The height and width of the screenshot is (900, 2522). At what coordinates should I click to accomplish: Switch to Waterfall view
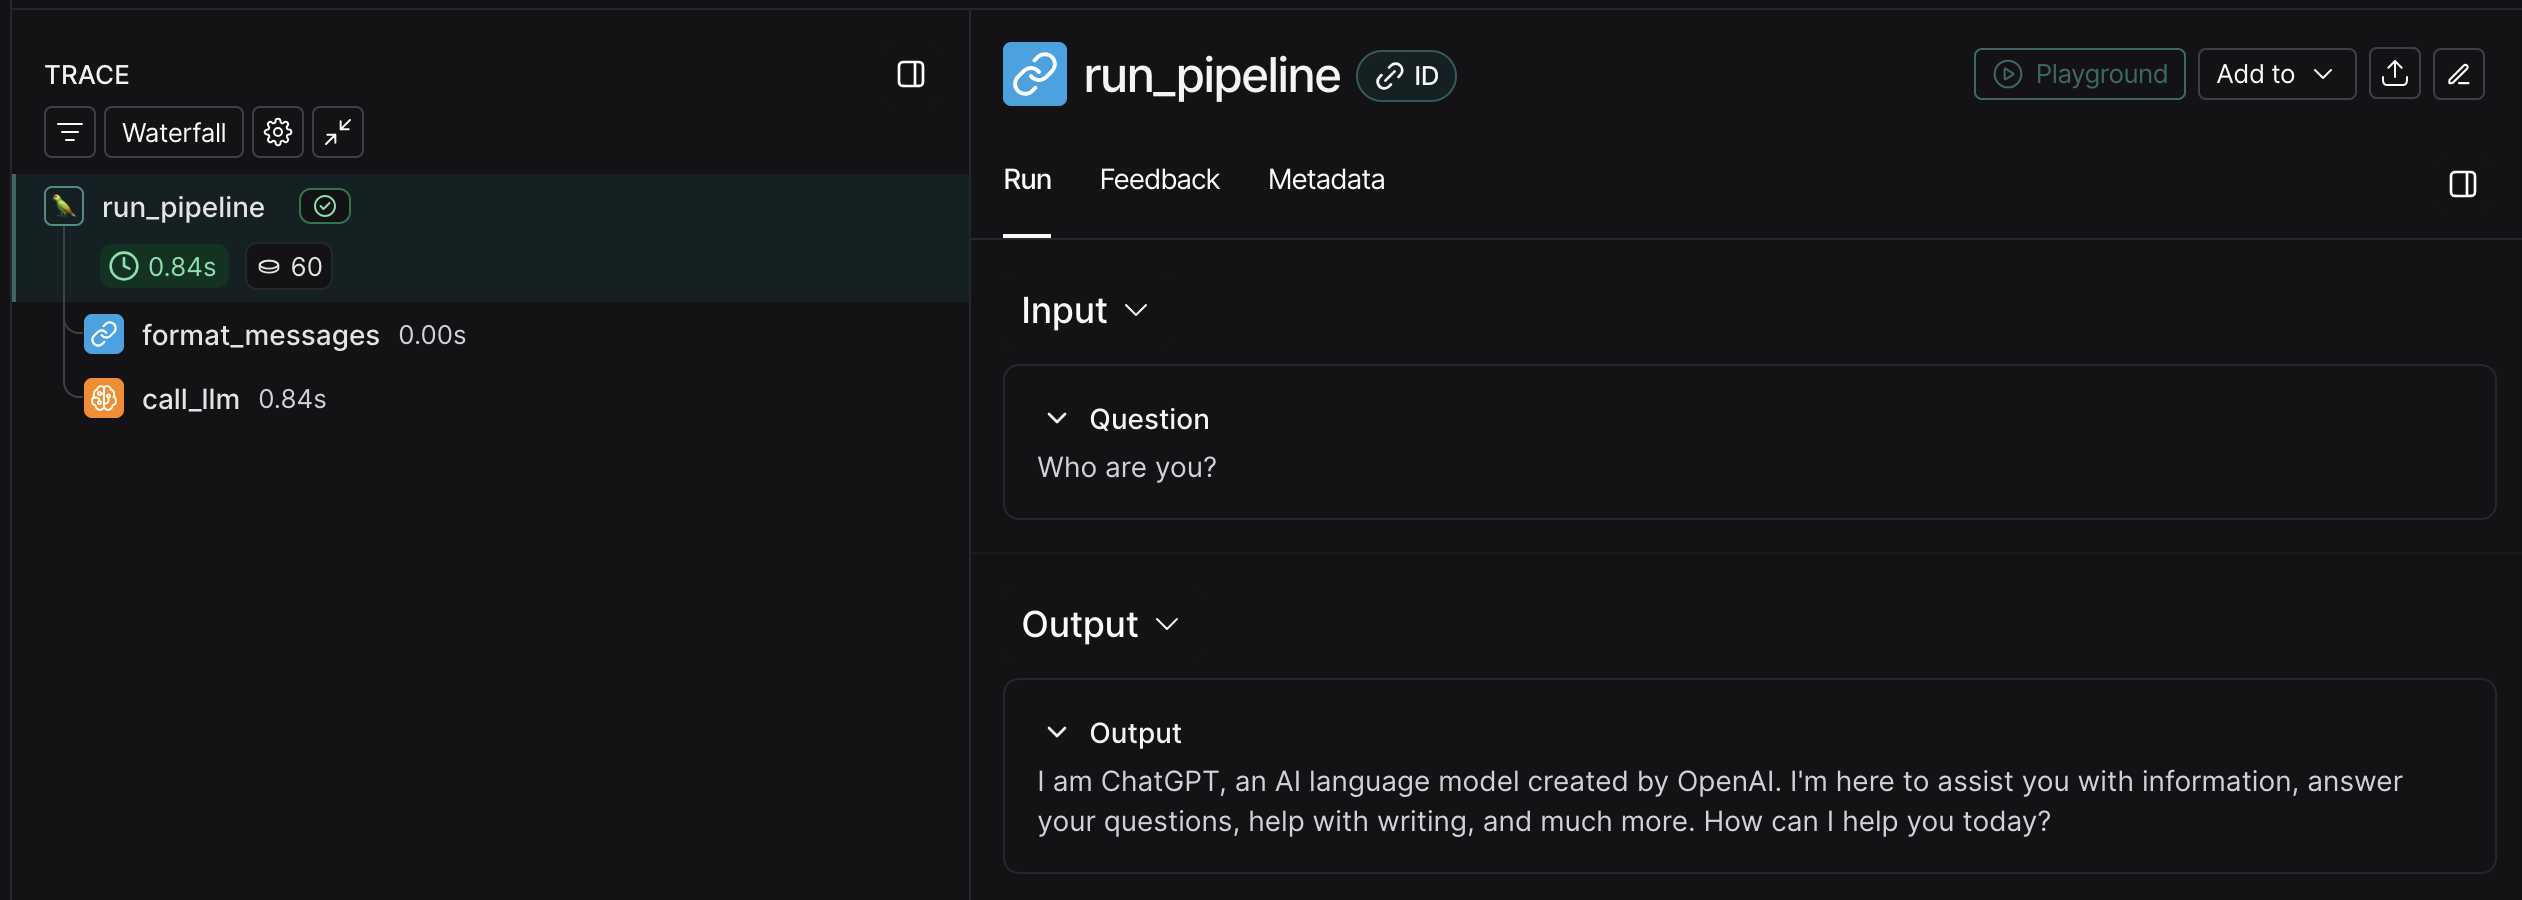174,132
